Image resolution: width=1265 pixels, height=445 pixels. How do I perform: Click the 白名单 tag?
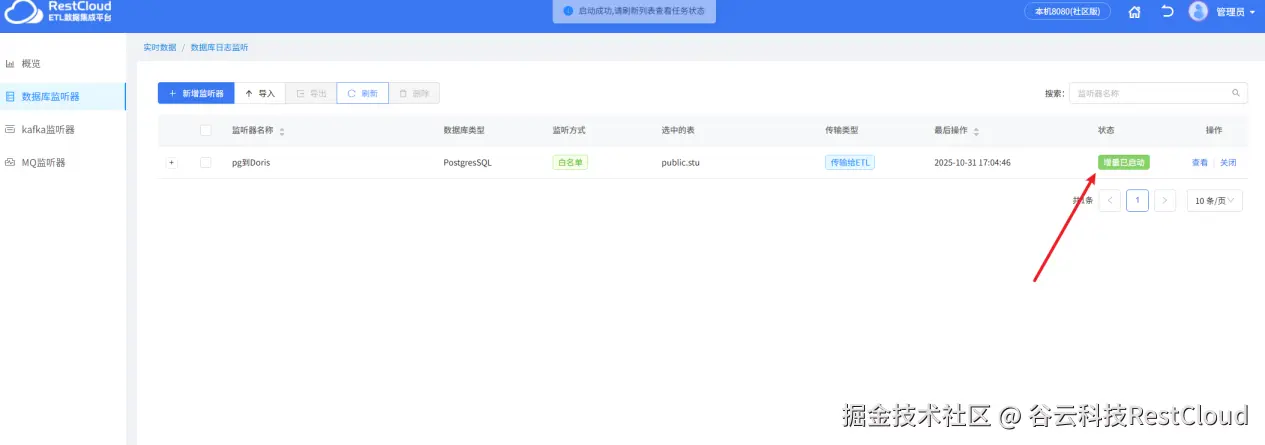[570, 162]
